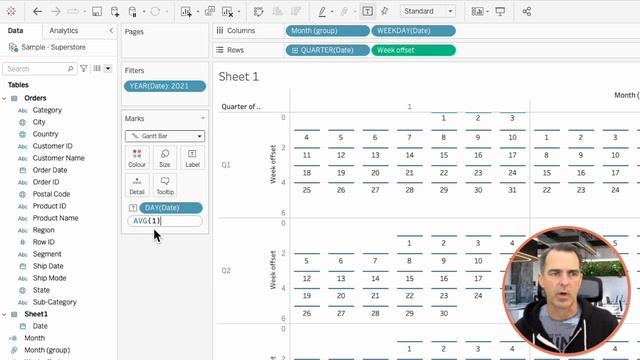Expand the QUARTER(Date) pill plus icon

click(x=294, y=50)
